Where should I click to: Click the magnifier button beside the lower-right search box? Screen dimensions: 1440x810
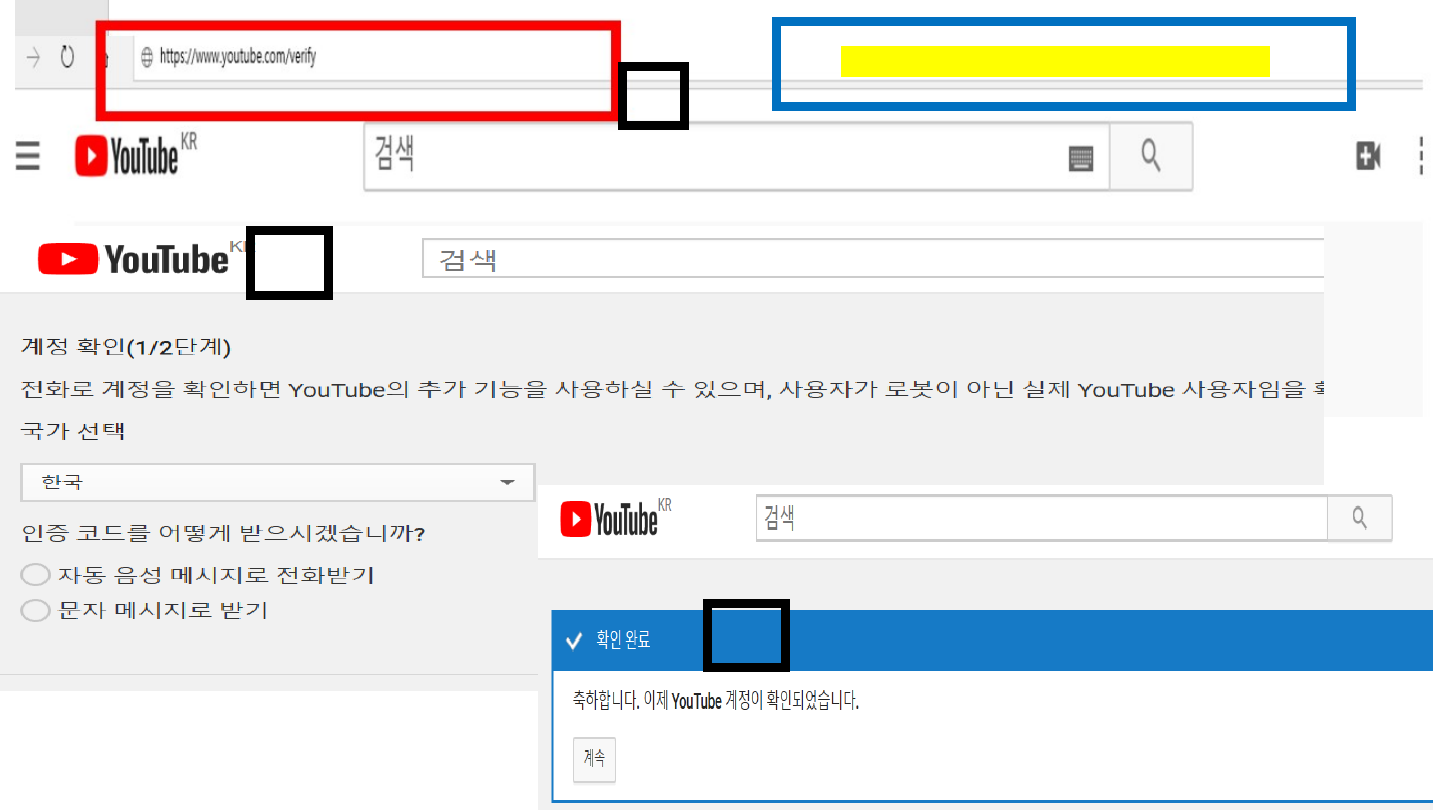(1359, 518)
